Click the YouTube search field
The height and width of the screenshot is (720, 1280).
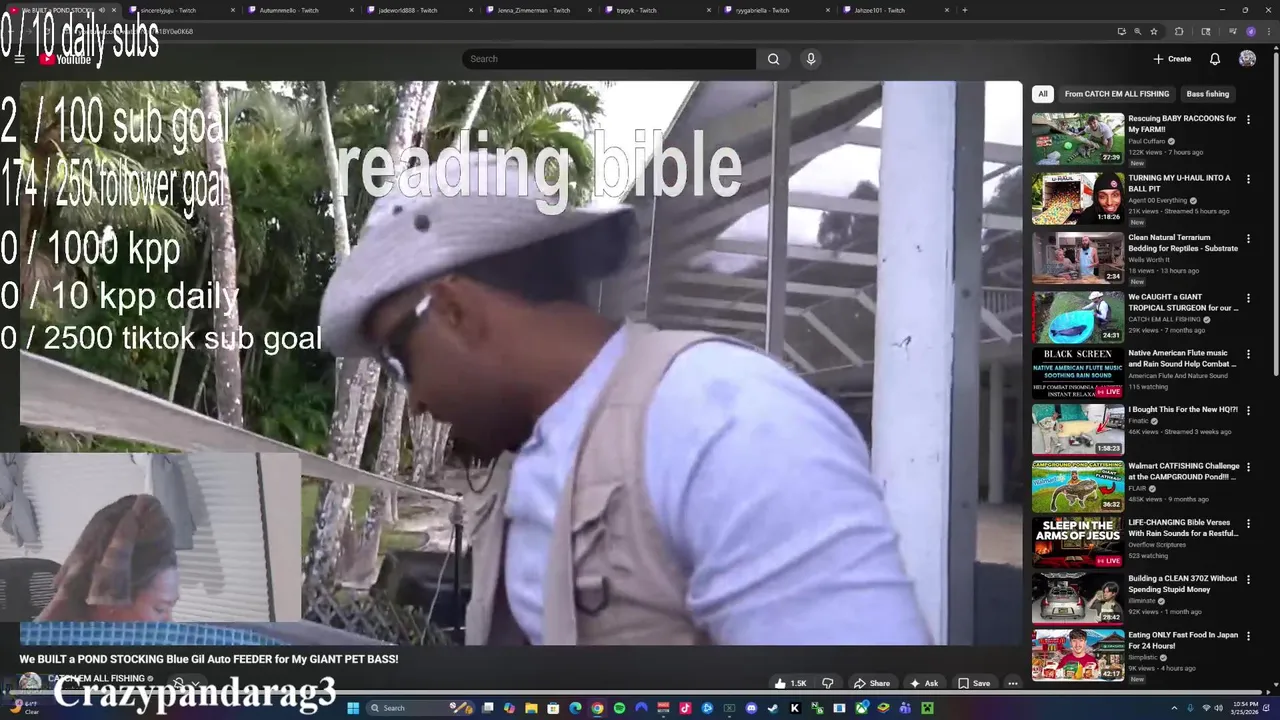click(x=609, y=59)
